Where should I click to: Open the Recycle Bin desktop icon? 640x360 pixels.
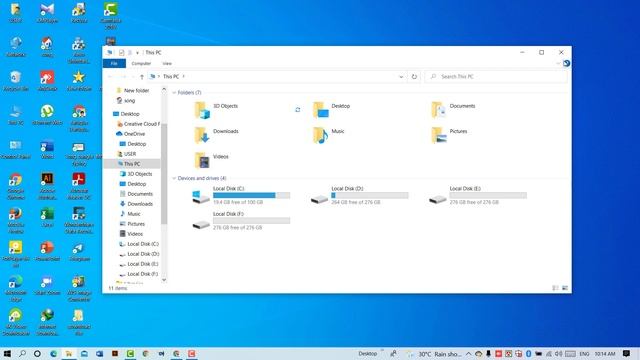click(16, 80)
